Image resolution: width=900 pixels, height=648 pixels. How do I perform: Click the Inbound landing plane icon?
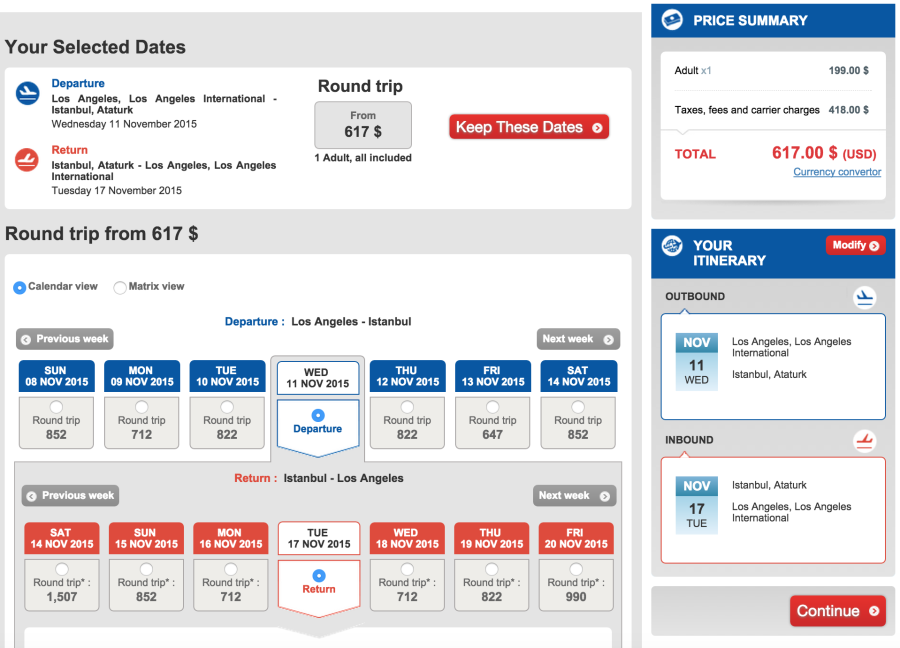coord(864,440)
